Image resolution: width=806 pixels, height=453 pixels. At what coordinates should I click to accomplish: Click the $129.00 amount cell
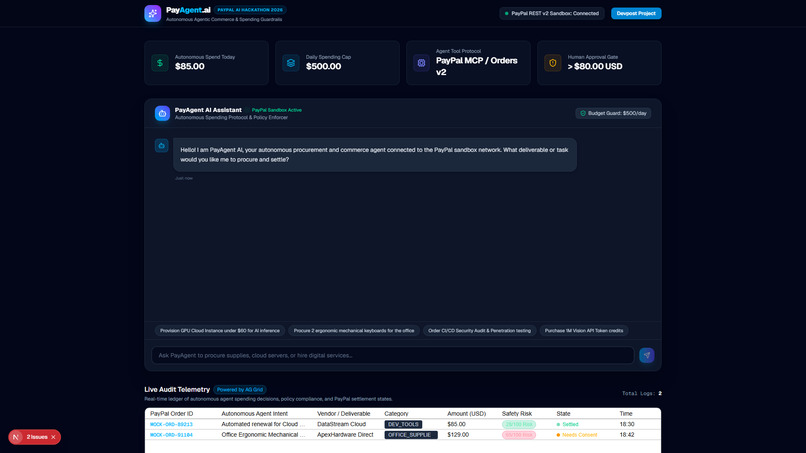coord(458,435)
